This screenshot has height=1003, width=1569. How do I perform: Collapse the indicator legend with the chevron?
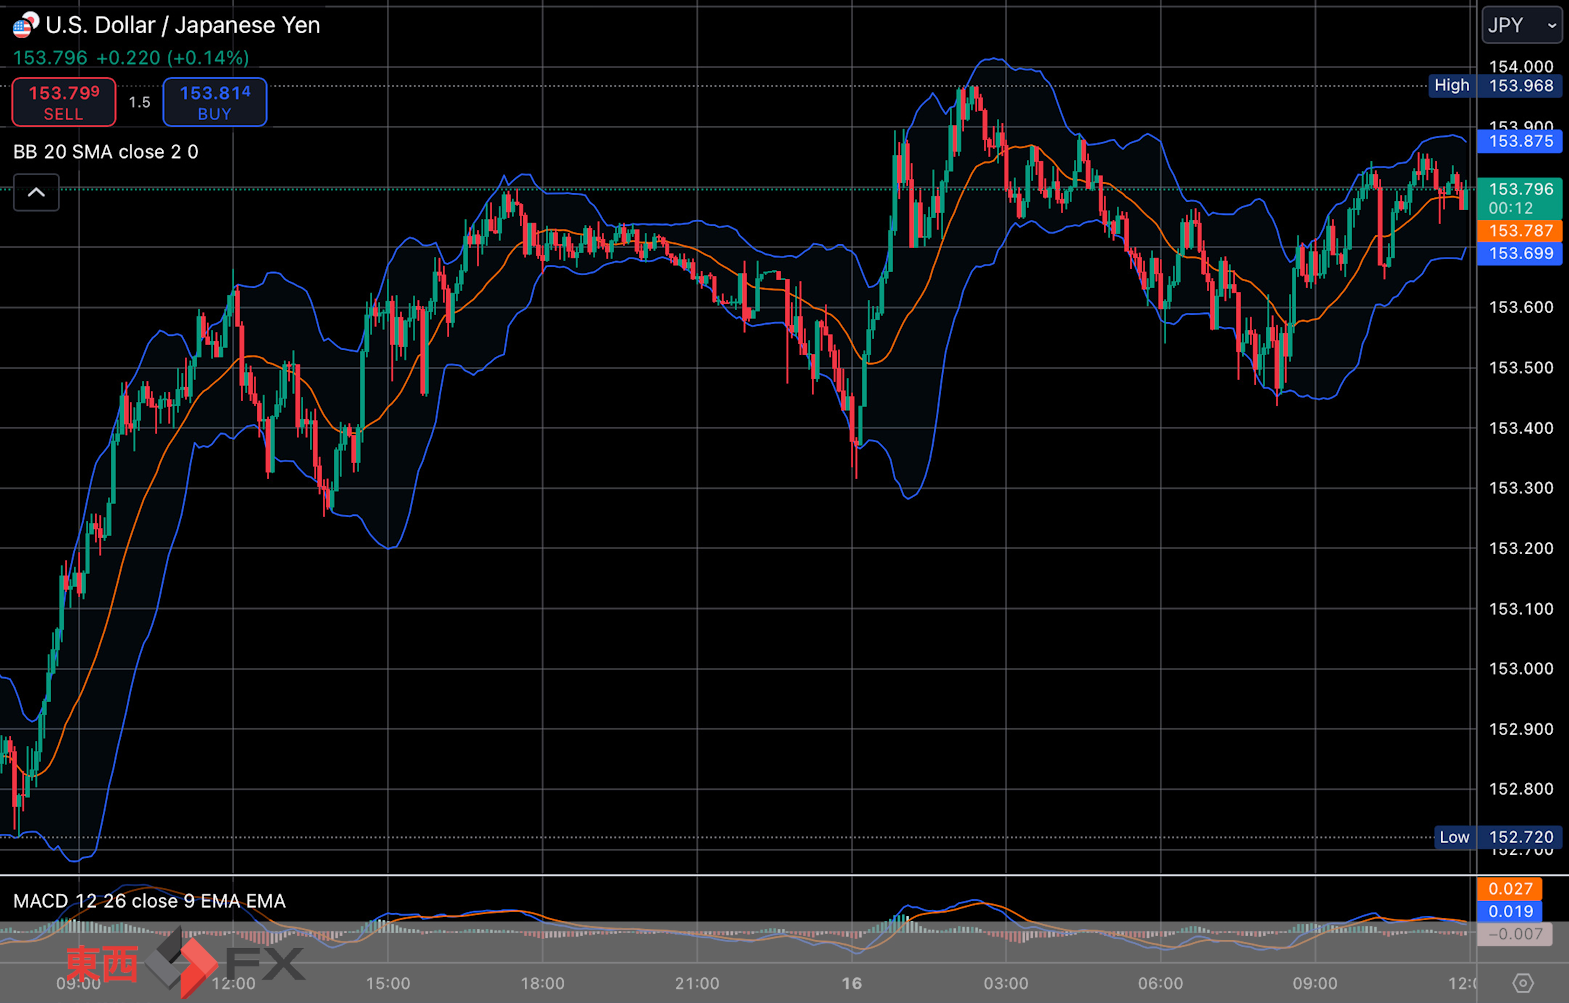(36, 192)
